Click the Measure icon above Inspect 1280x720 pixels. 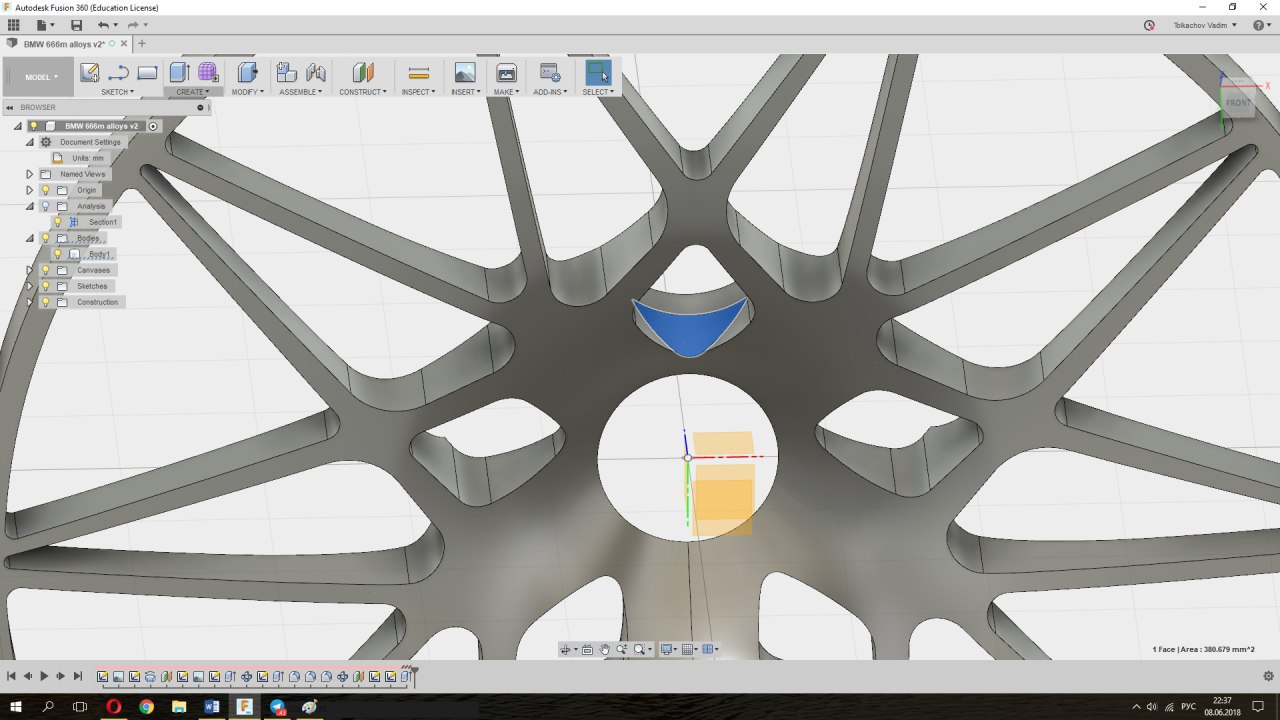418,72
